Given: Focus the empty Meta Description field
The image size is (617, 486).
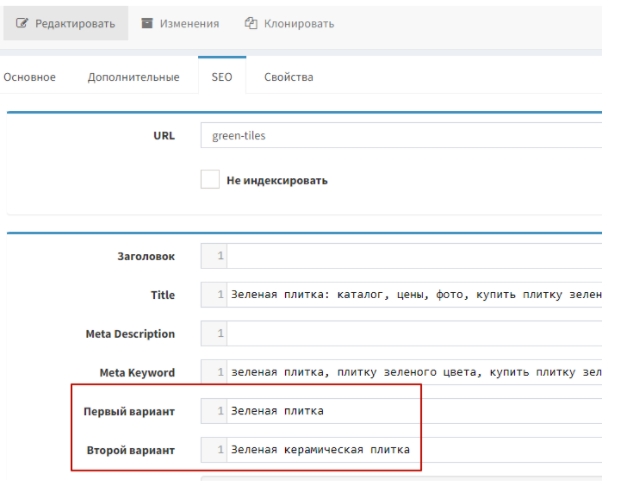Looking at the screenshot, I should (410, 333).
